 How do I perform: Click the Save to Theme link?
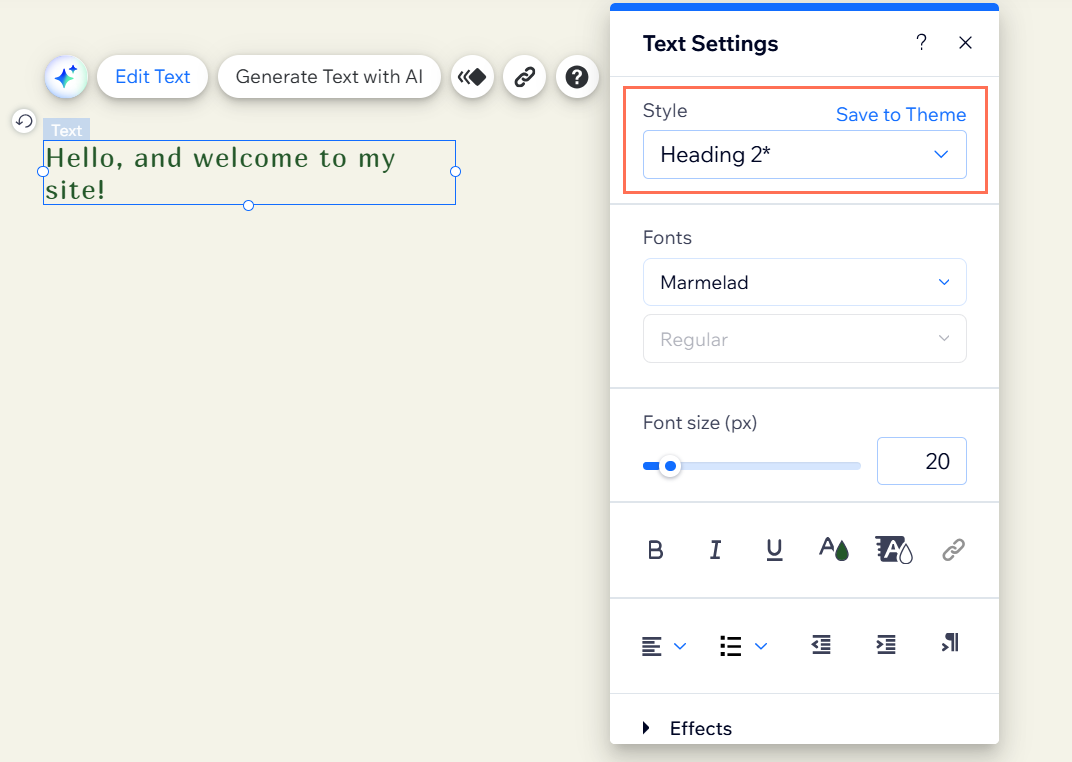(x=901, y=114)
